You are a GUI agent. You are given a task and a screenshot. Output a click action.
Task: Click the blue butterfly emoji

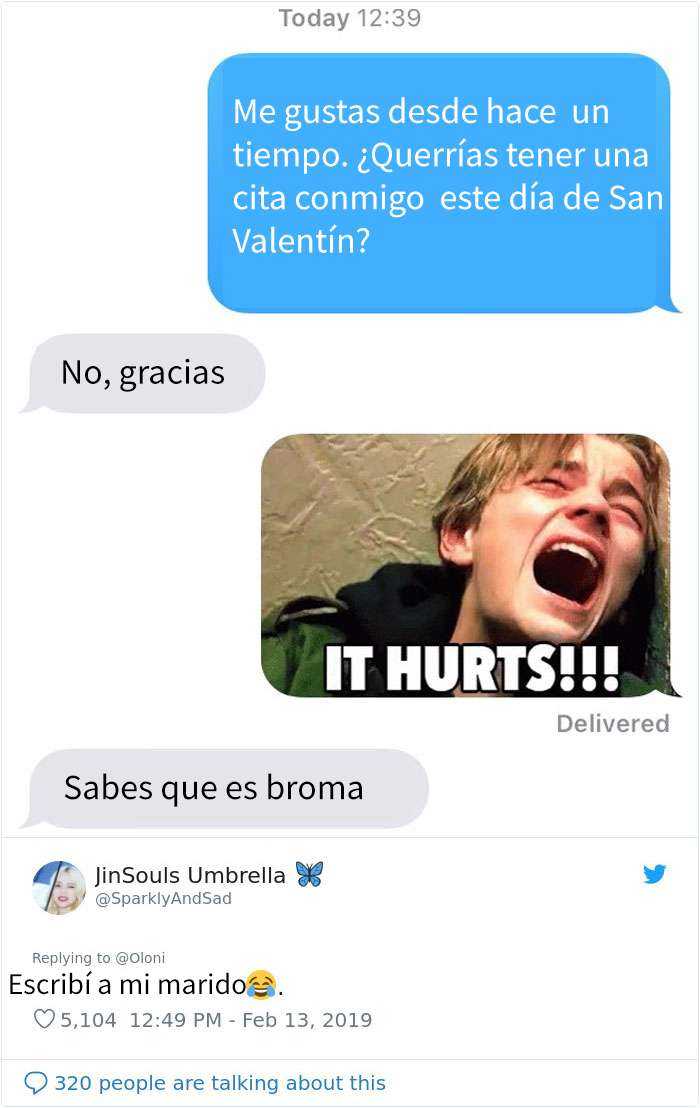[x=309, y=874]
